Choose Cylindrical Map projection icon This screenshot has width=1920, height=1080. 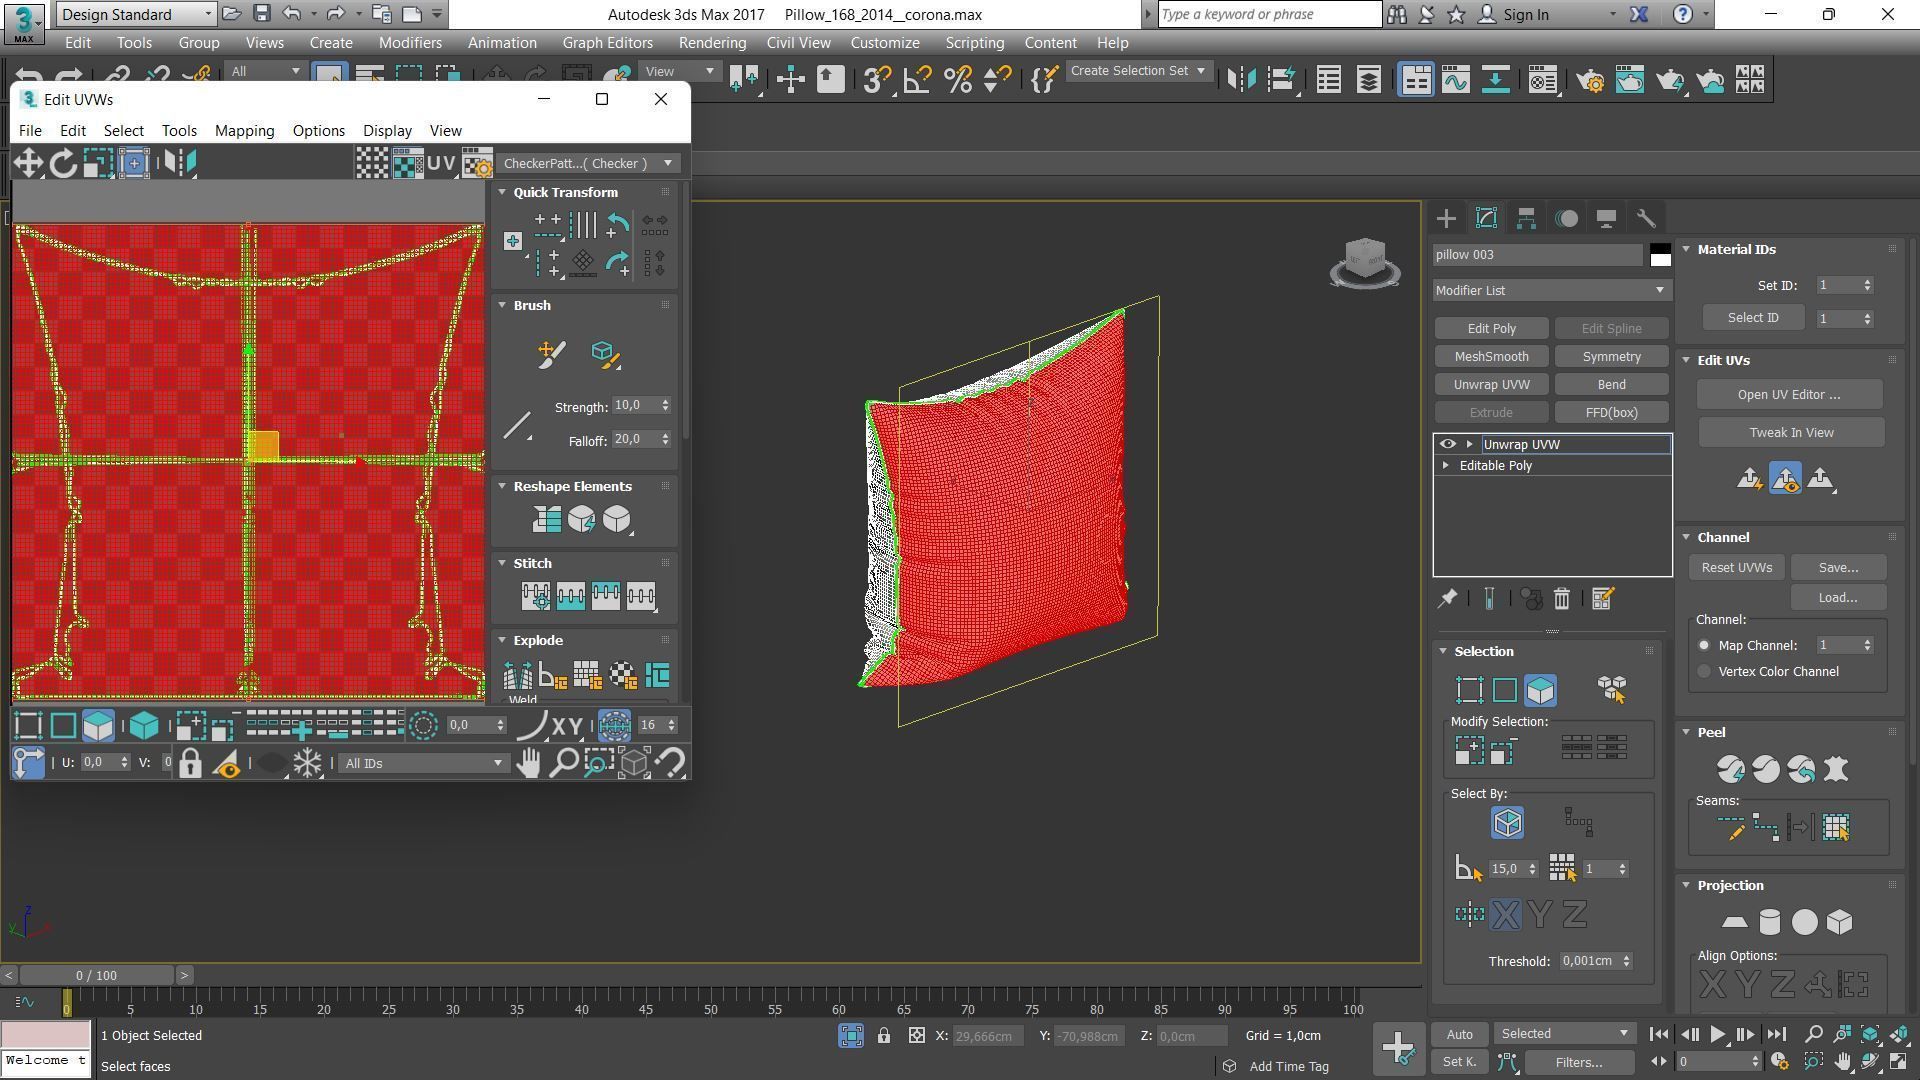1769,922
